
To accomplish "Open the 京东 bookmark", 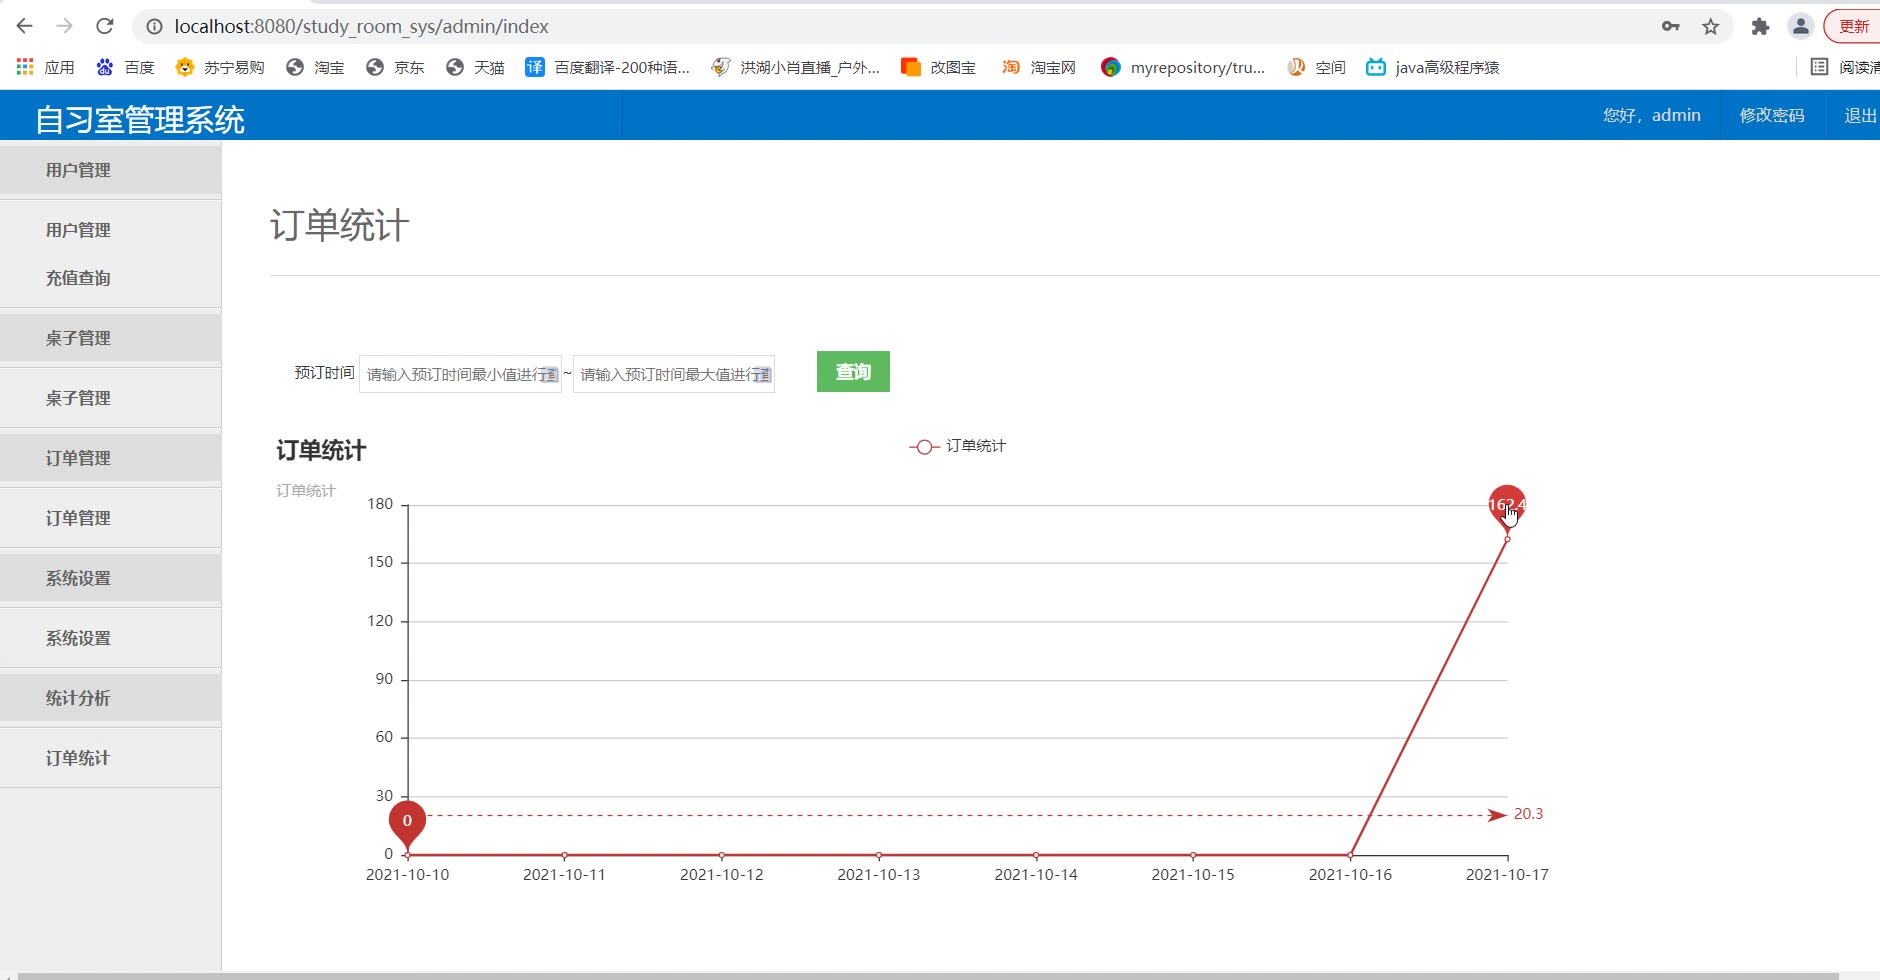I will 395,67.
